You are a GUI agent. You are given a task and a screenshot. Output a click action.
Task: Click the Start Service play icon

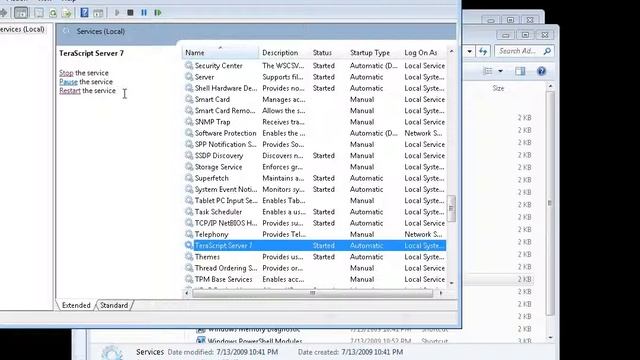point(117,13)
